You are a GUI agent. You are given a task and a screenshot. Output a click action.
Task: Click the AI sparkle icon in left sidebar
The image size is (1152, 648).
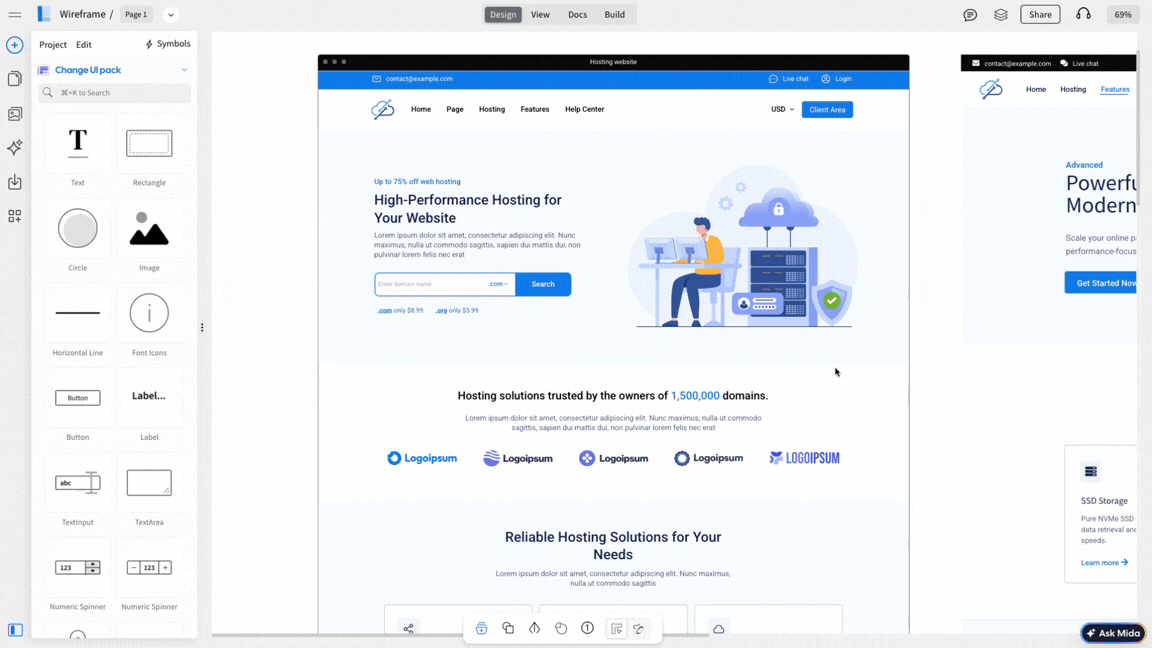[x=14, y=147]
